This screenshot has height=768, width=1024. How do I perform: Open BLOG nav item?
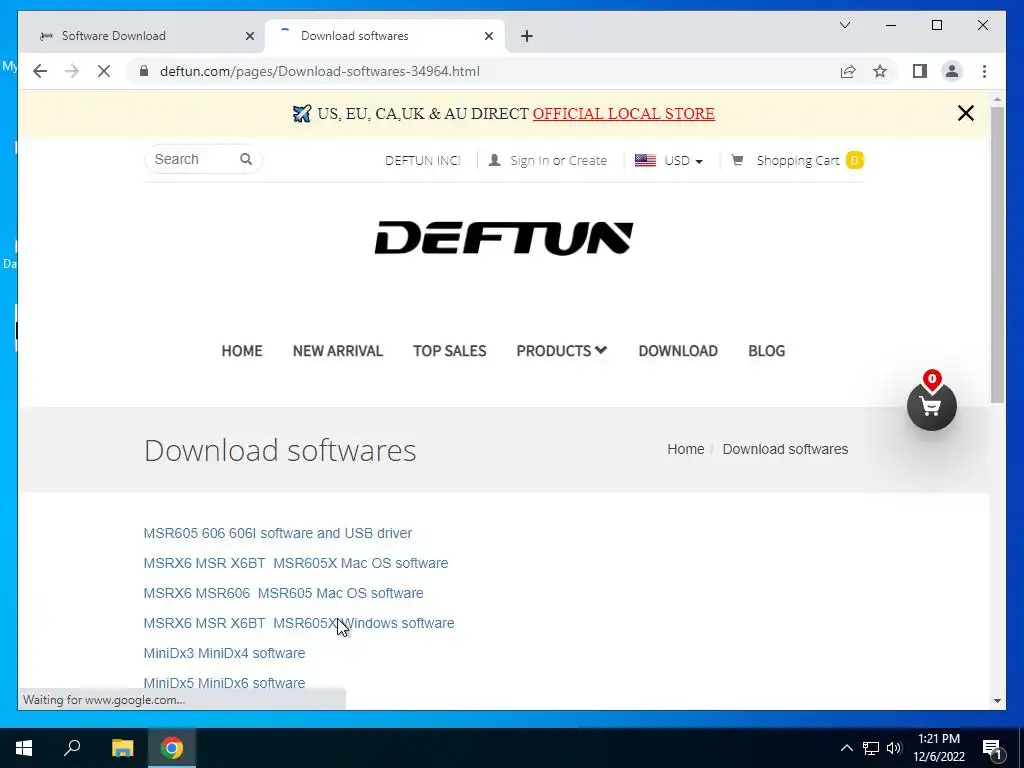[x=766, y=351]
